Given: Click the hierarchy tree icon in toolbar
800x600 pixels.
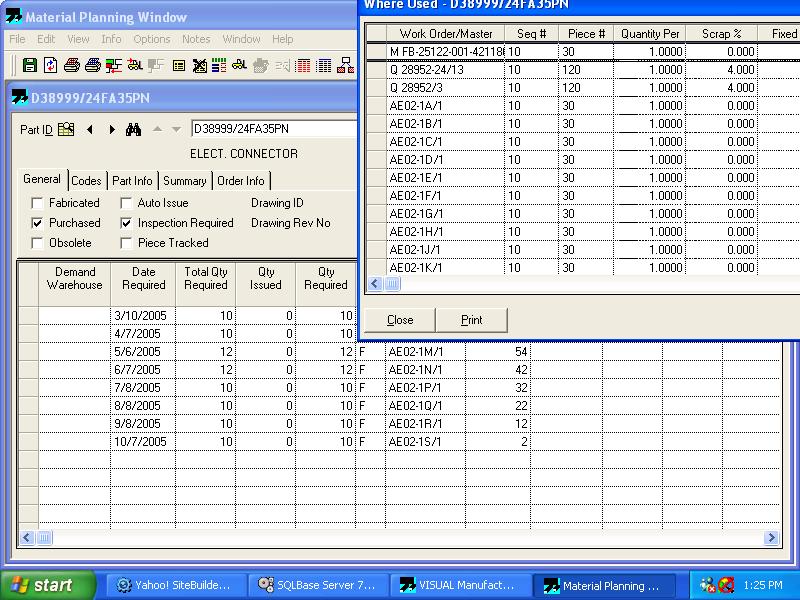Looking at the screenshot, I should pyautogui.click(x=346, y=66).
